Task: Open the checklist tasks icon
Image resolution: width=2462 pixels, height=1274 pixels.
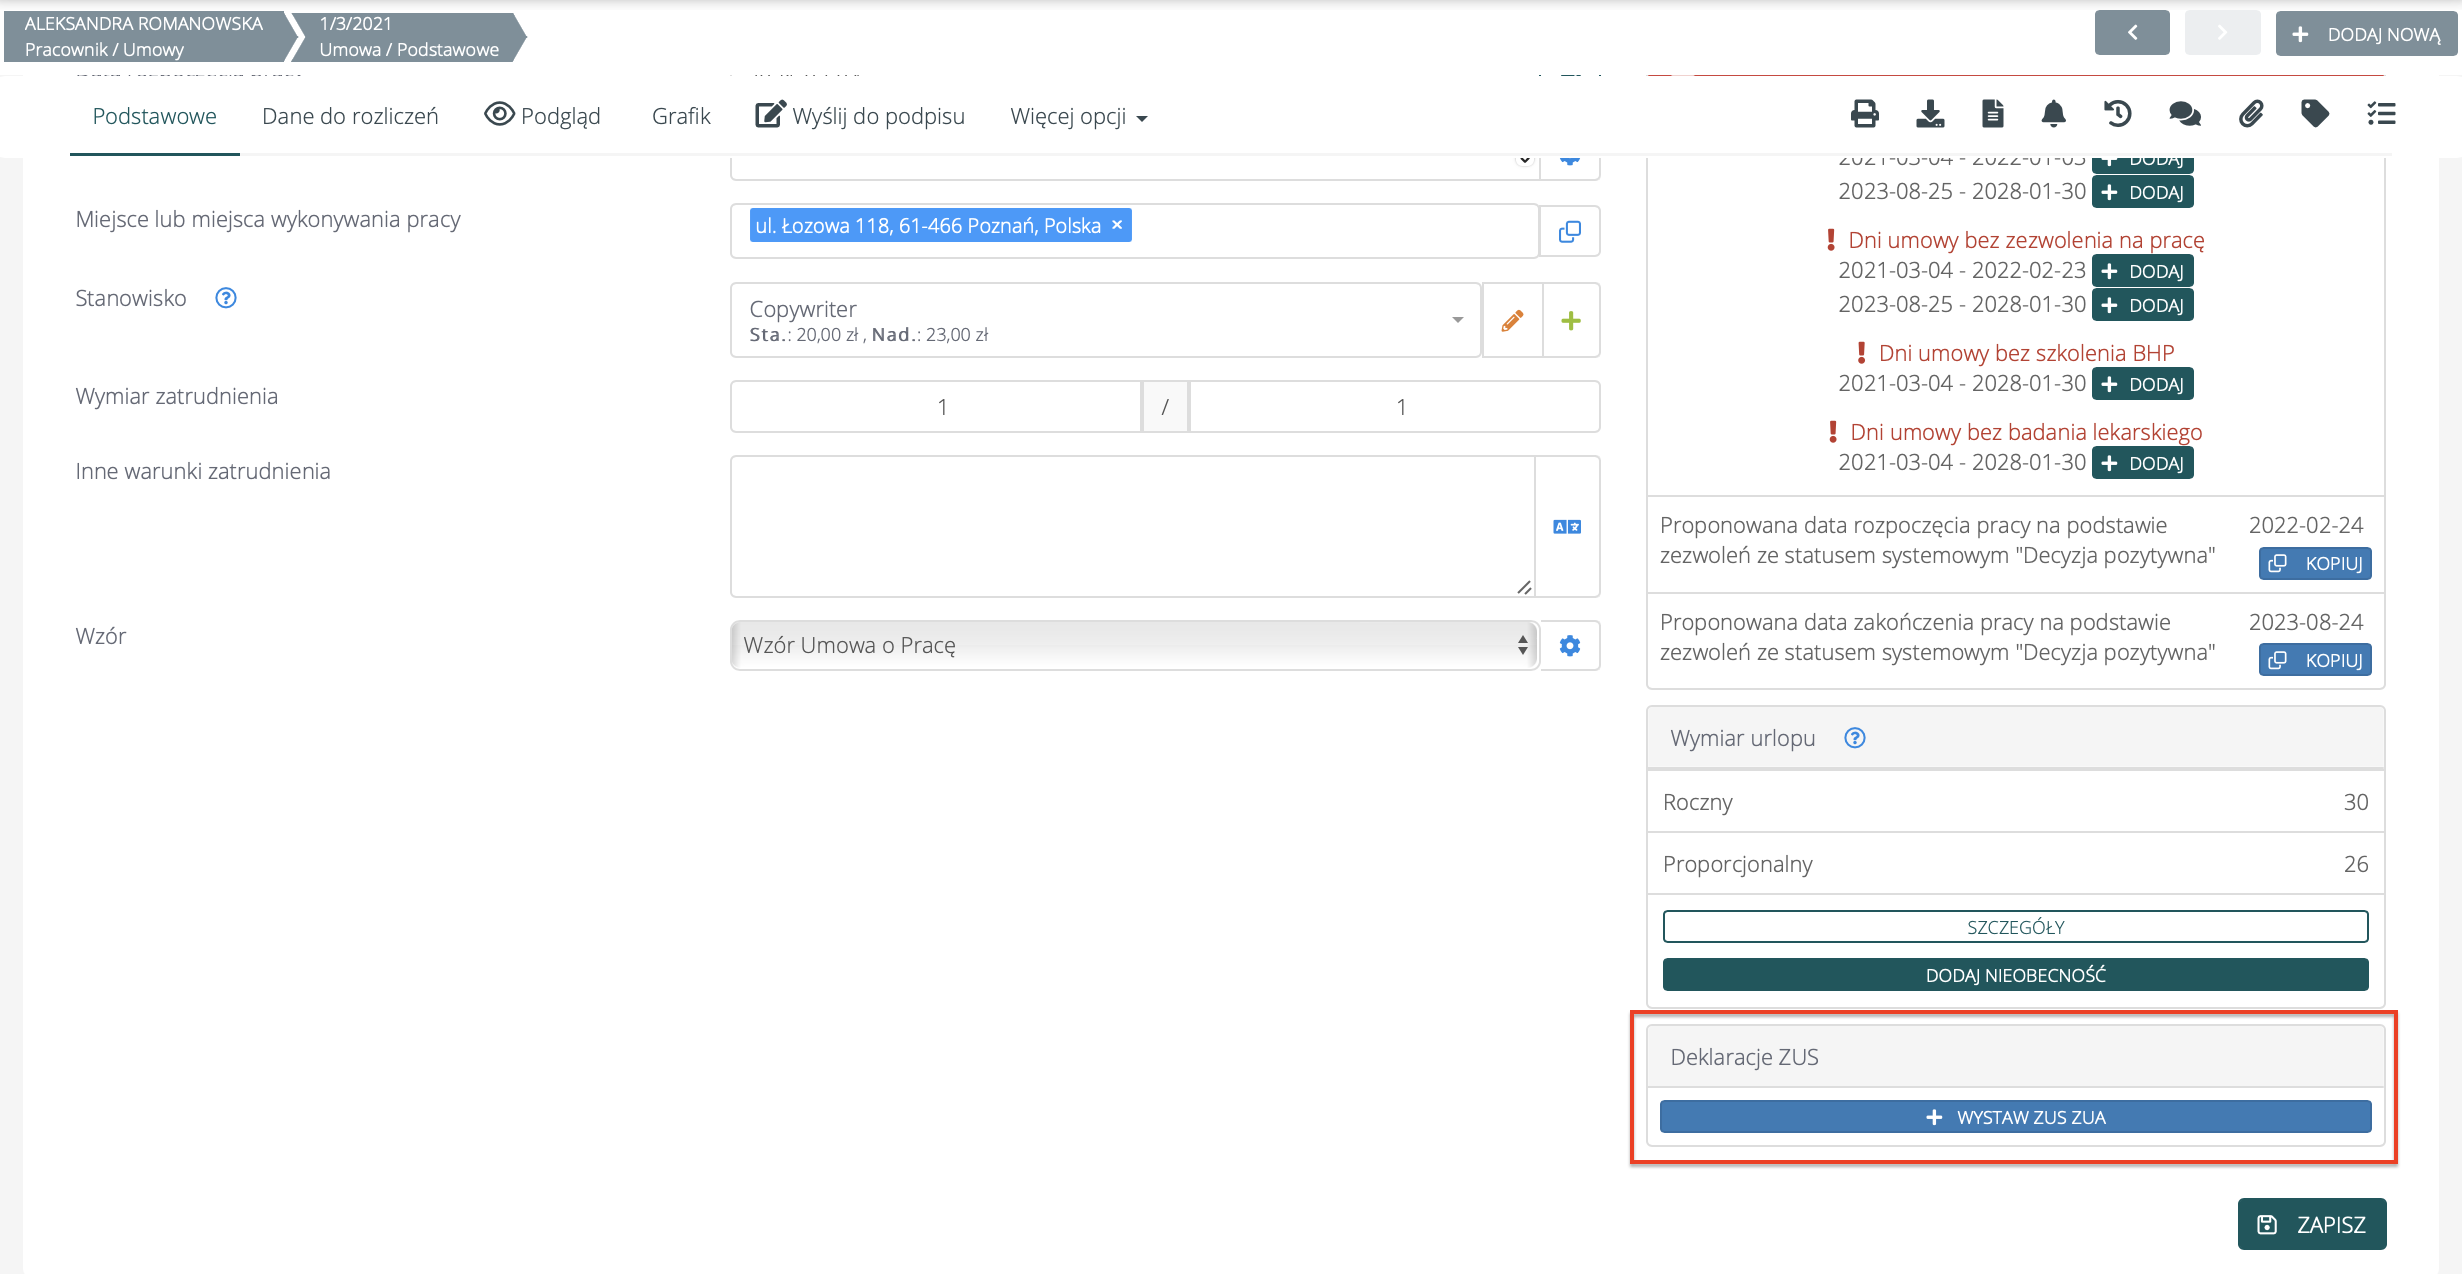Action: click(2381, 114)
